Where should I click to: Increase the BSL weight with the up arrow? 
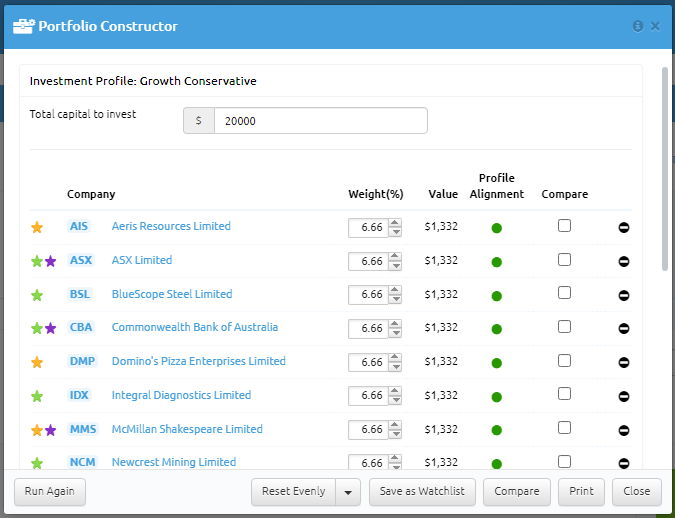point(395,290)
